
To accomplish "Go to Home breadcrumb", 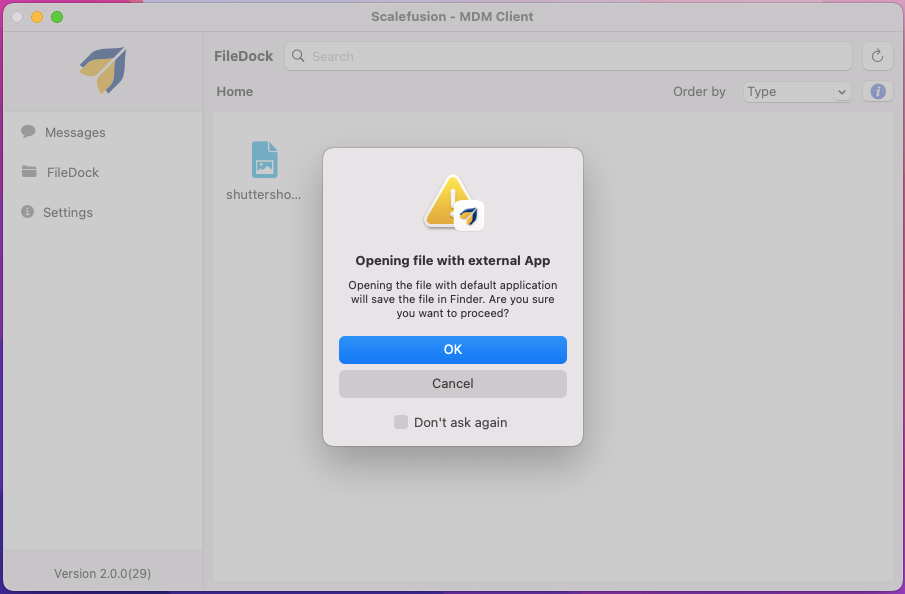I will tap(234, 92).
